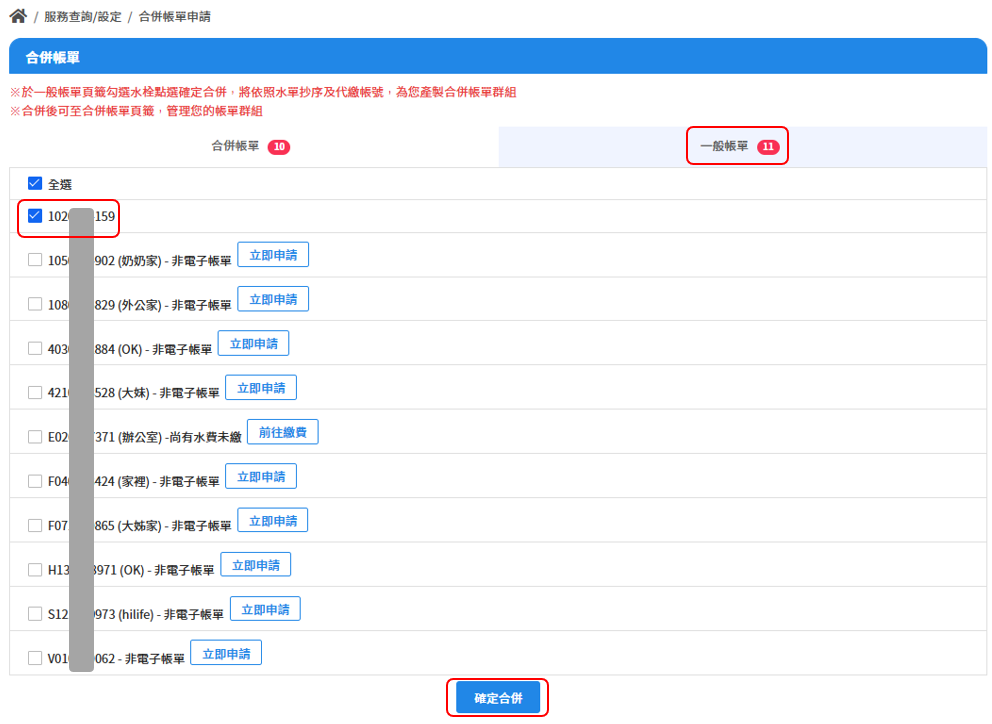
Task: Confirm merge with 確定合併 button
Action: coord(498,698)
